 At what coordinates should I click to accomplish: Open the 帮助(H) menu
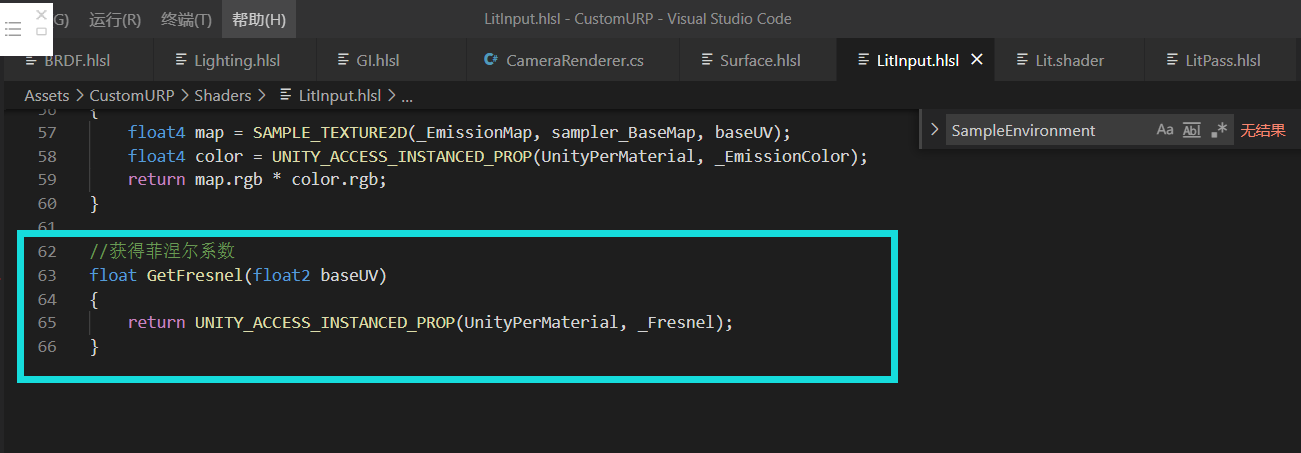pyautogui.click(x=259, y=19)
